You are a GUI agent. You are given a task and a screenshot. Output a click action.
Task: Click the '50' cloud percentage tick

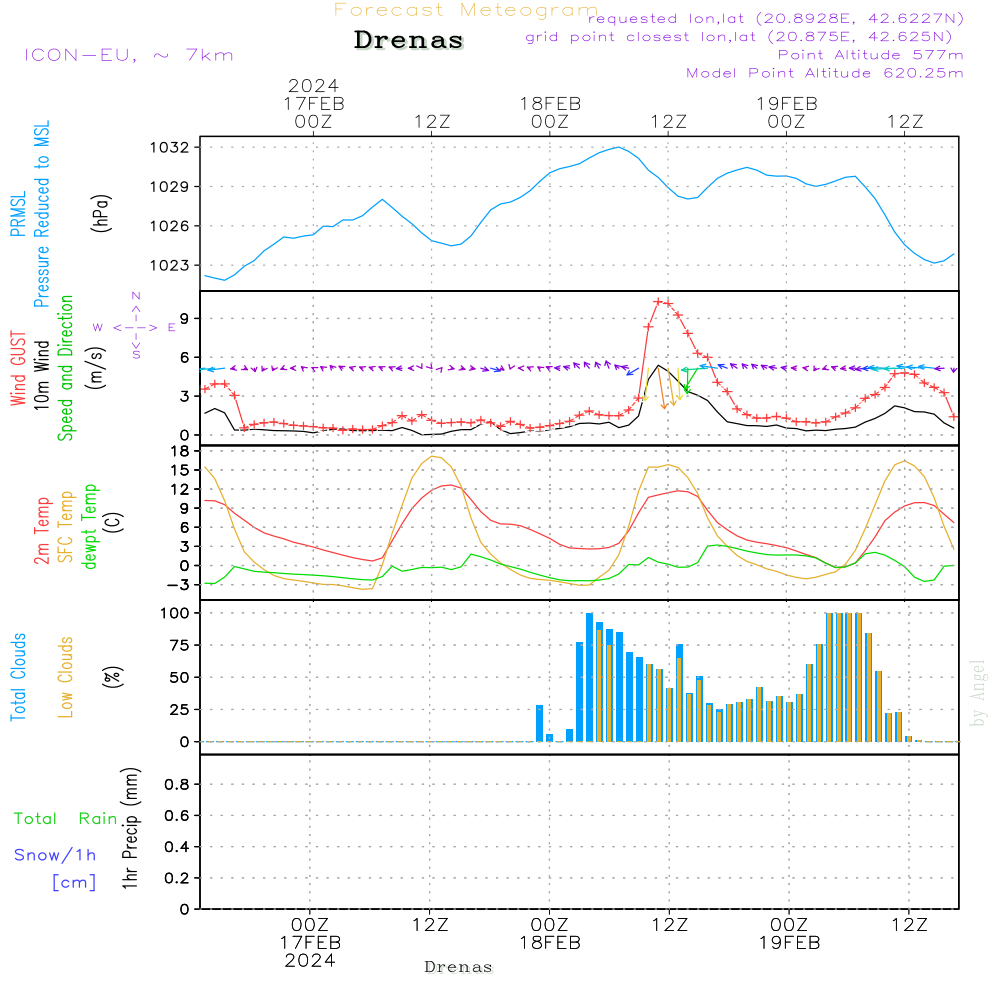click(180, 677)
